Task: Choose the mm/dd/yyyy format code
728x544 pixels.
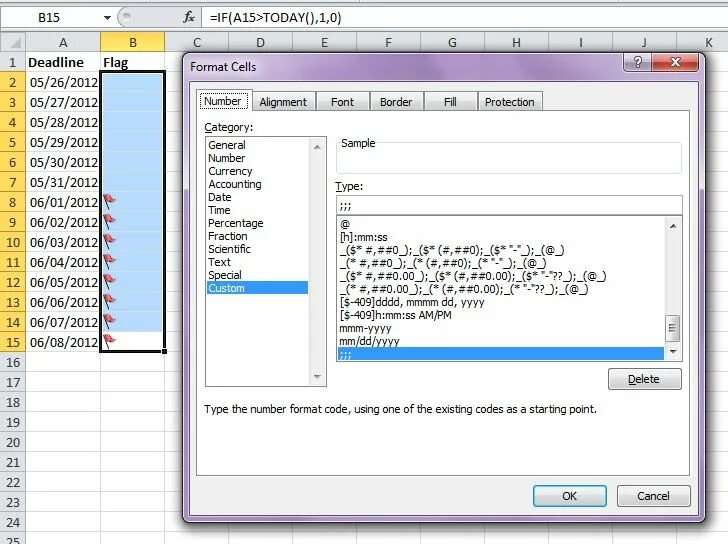Action: click(x=500, y=341)
